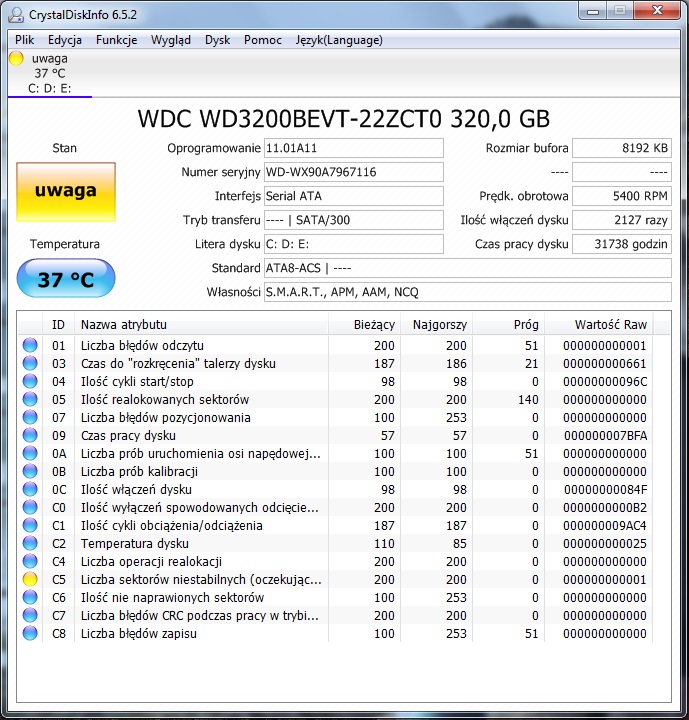This screenshot has width=689, height=720.
Task: Click the Wartość Raw column header
Action: pyautogui.click(x=599, y=325)
